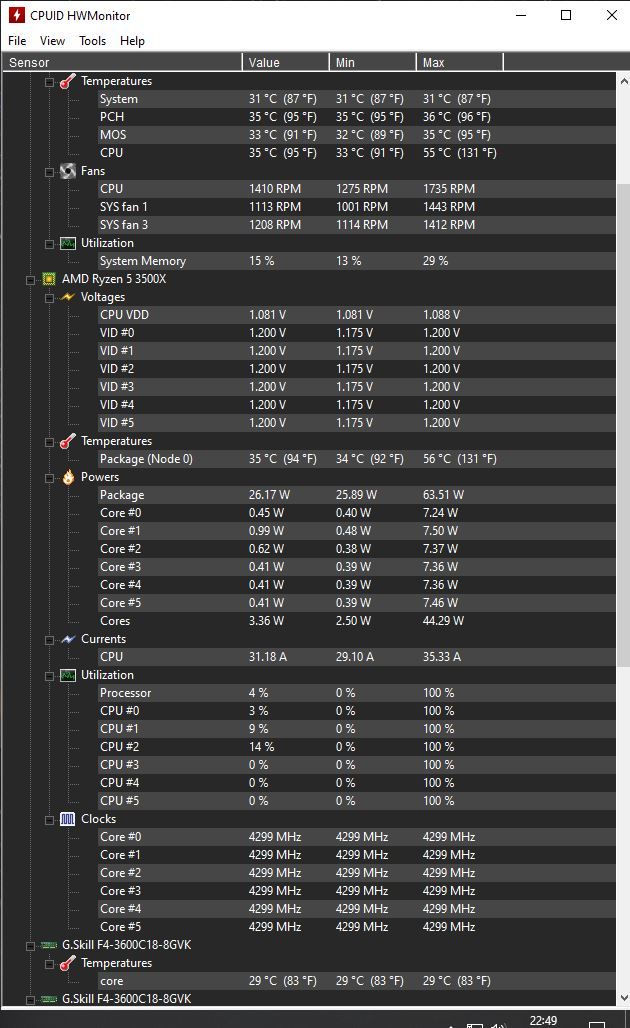Image resolution: width=630 pixels, height=1028 pixels.
Task: Select the CPU current row showing 31.18 A
Action: pos(357,657)
